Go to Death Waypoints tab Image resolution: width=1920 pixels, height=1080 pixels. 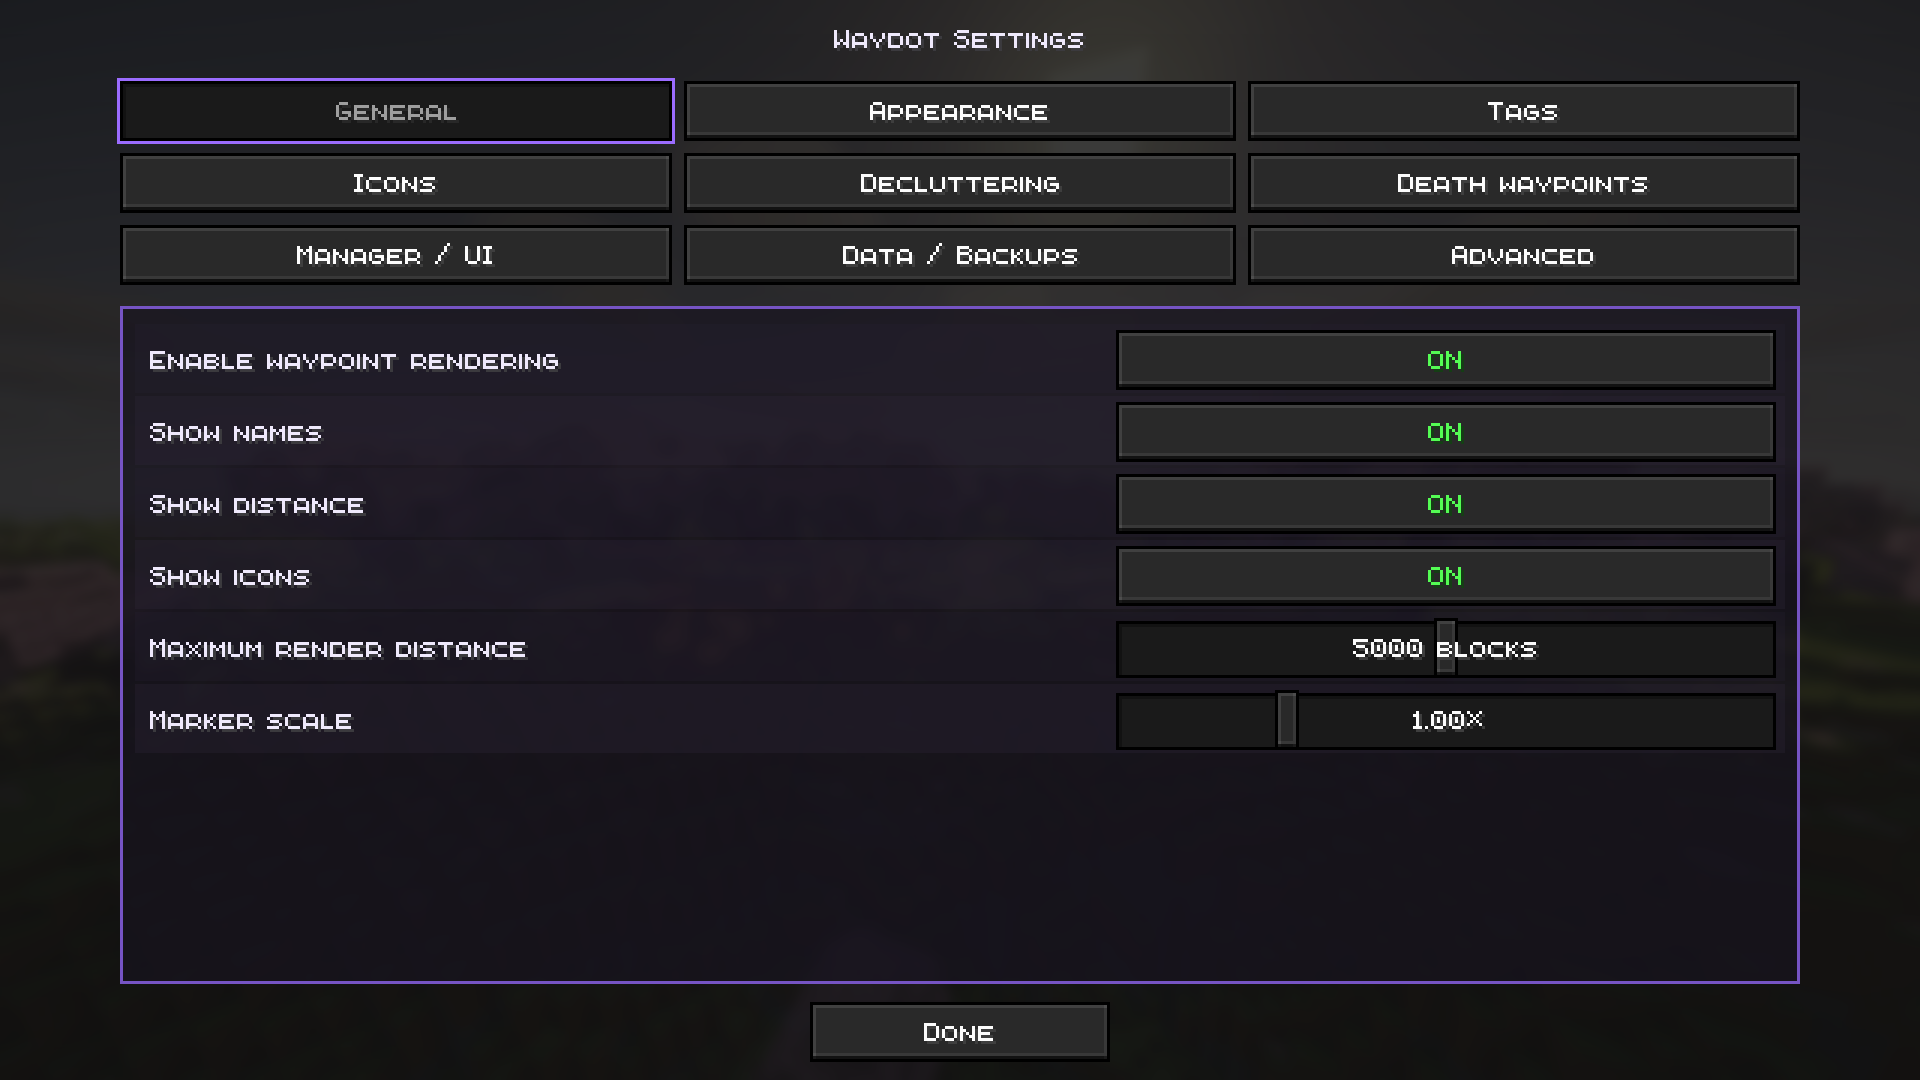(x=1523, y=183)
